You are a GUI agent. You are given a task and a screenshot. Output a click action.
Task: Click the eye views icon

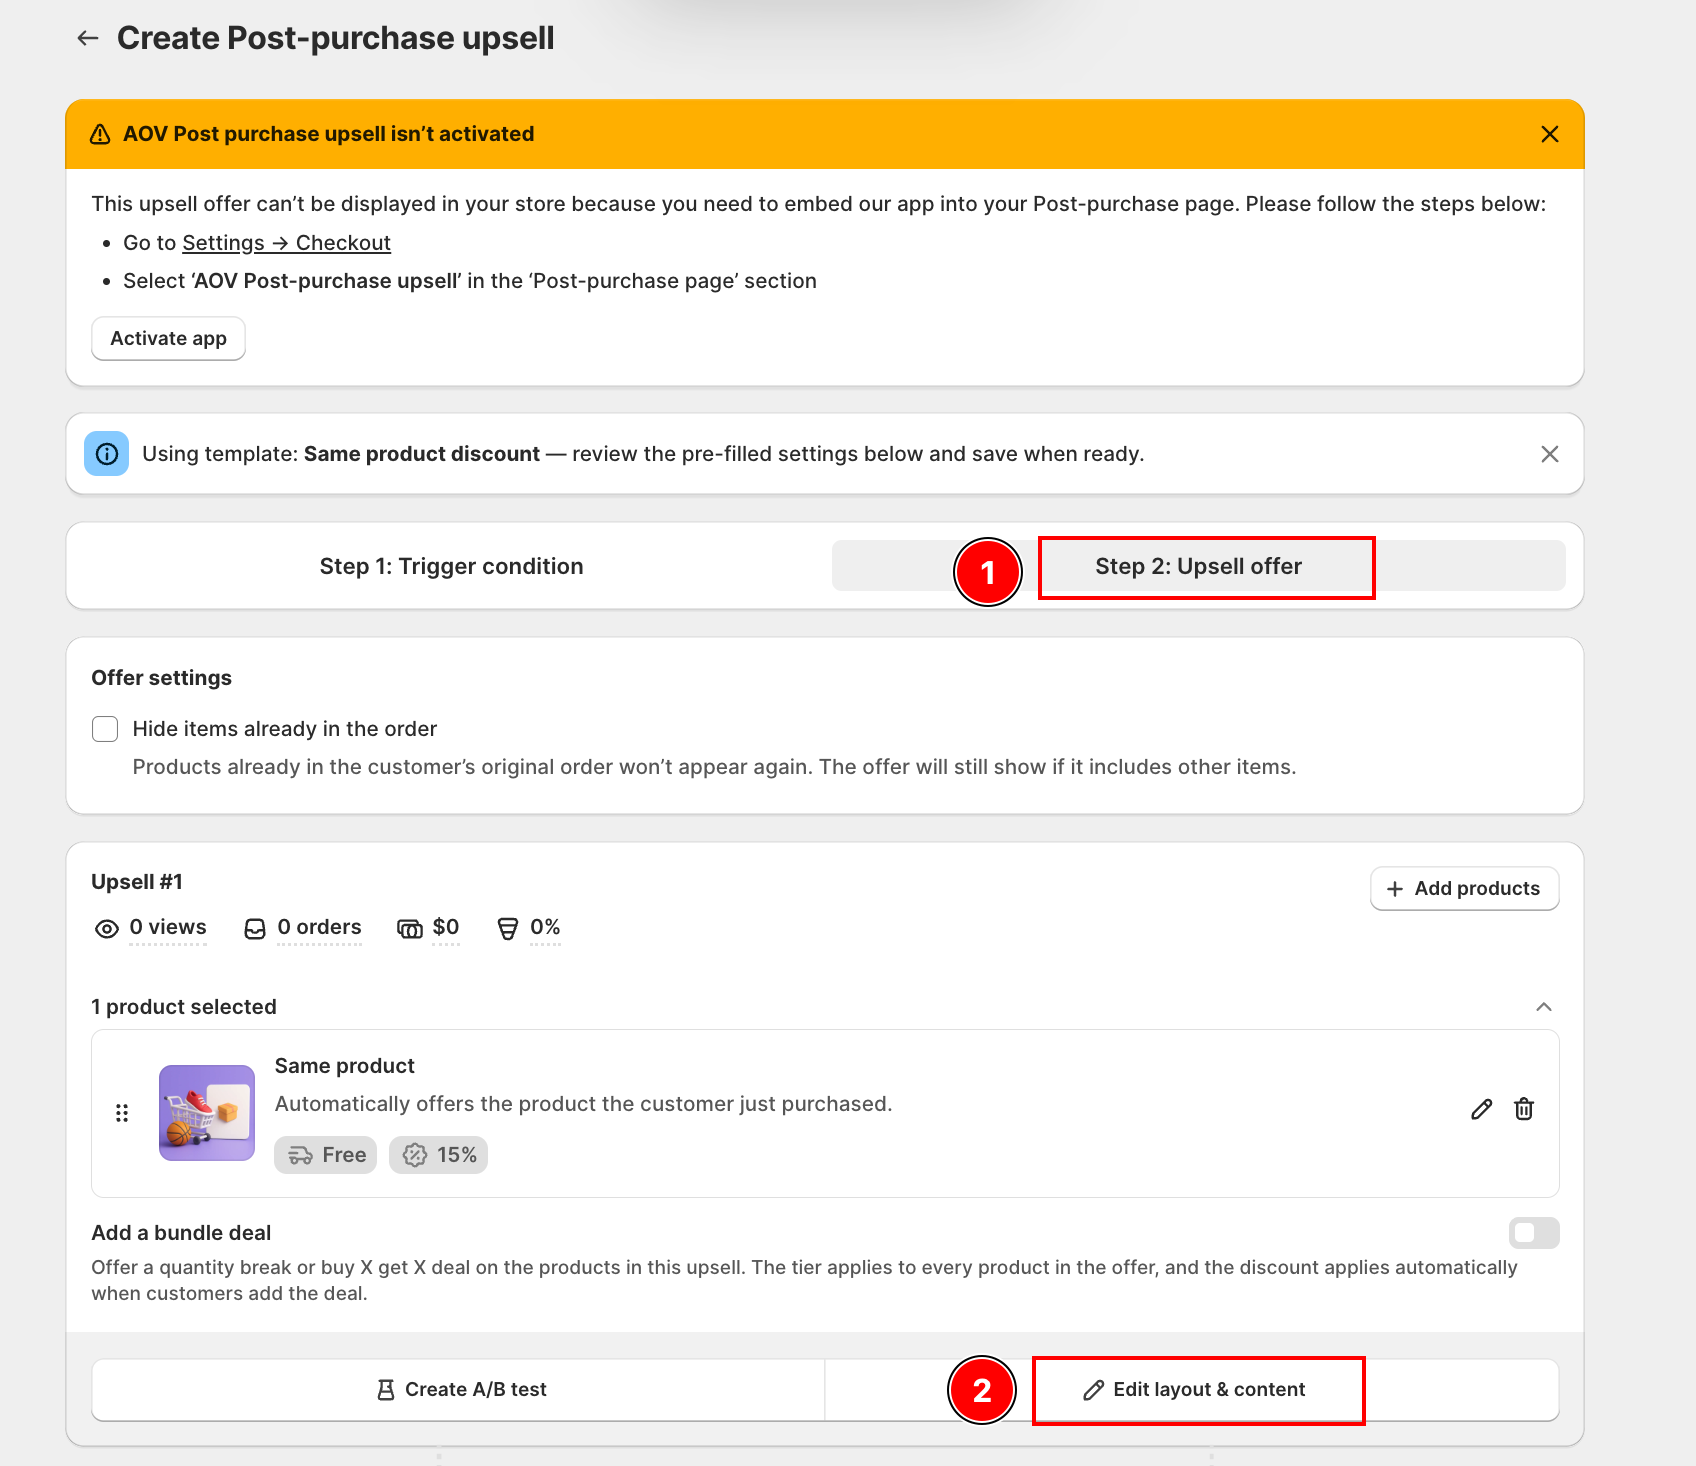(x=107, y=929)
